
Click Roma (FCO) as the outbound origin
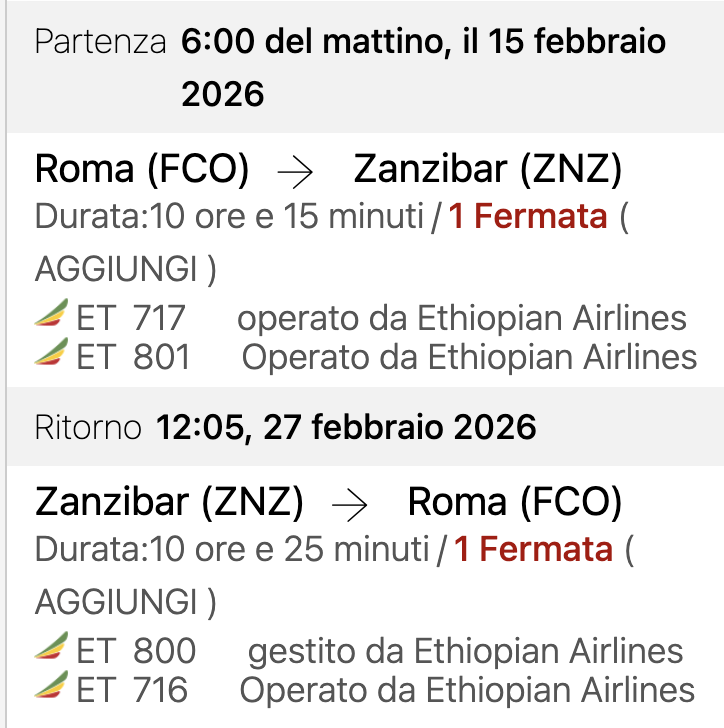tap(142, 170)
